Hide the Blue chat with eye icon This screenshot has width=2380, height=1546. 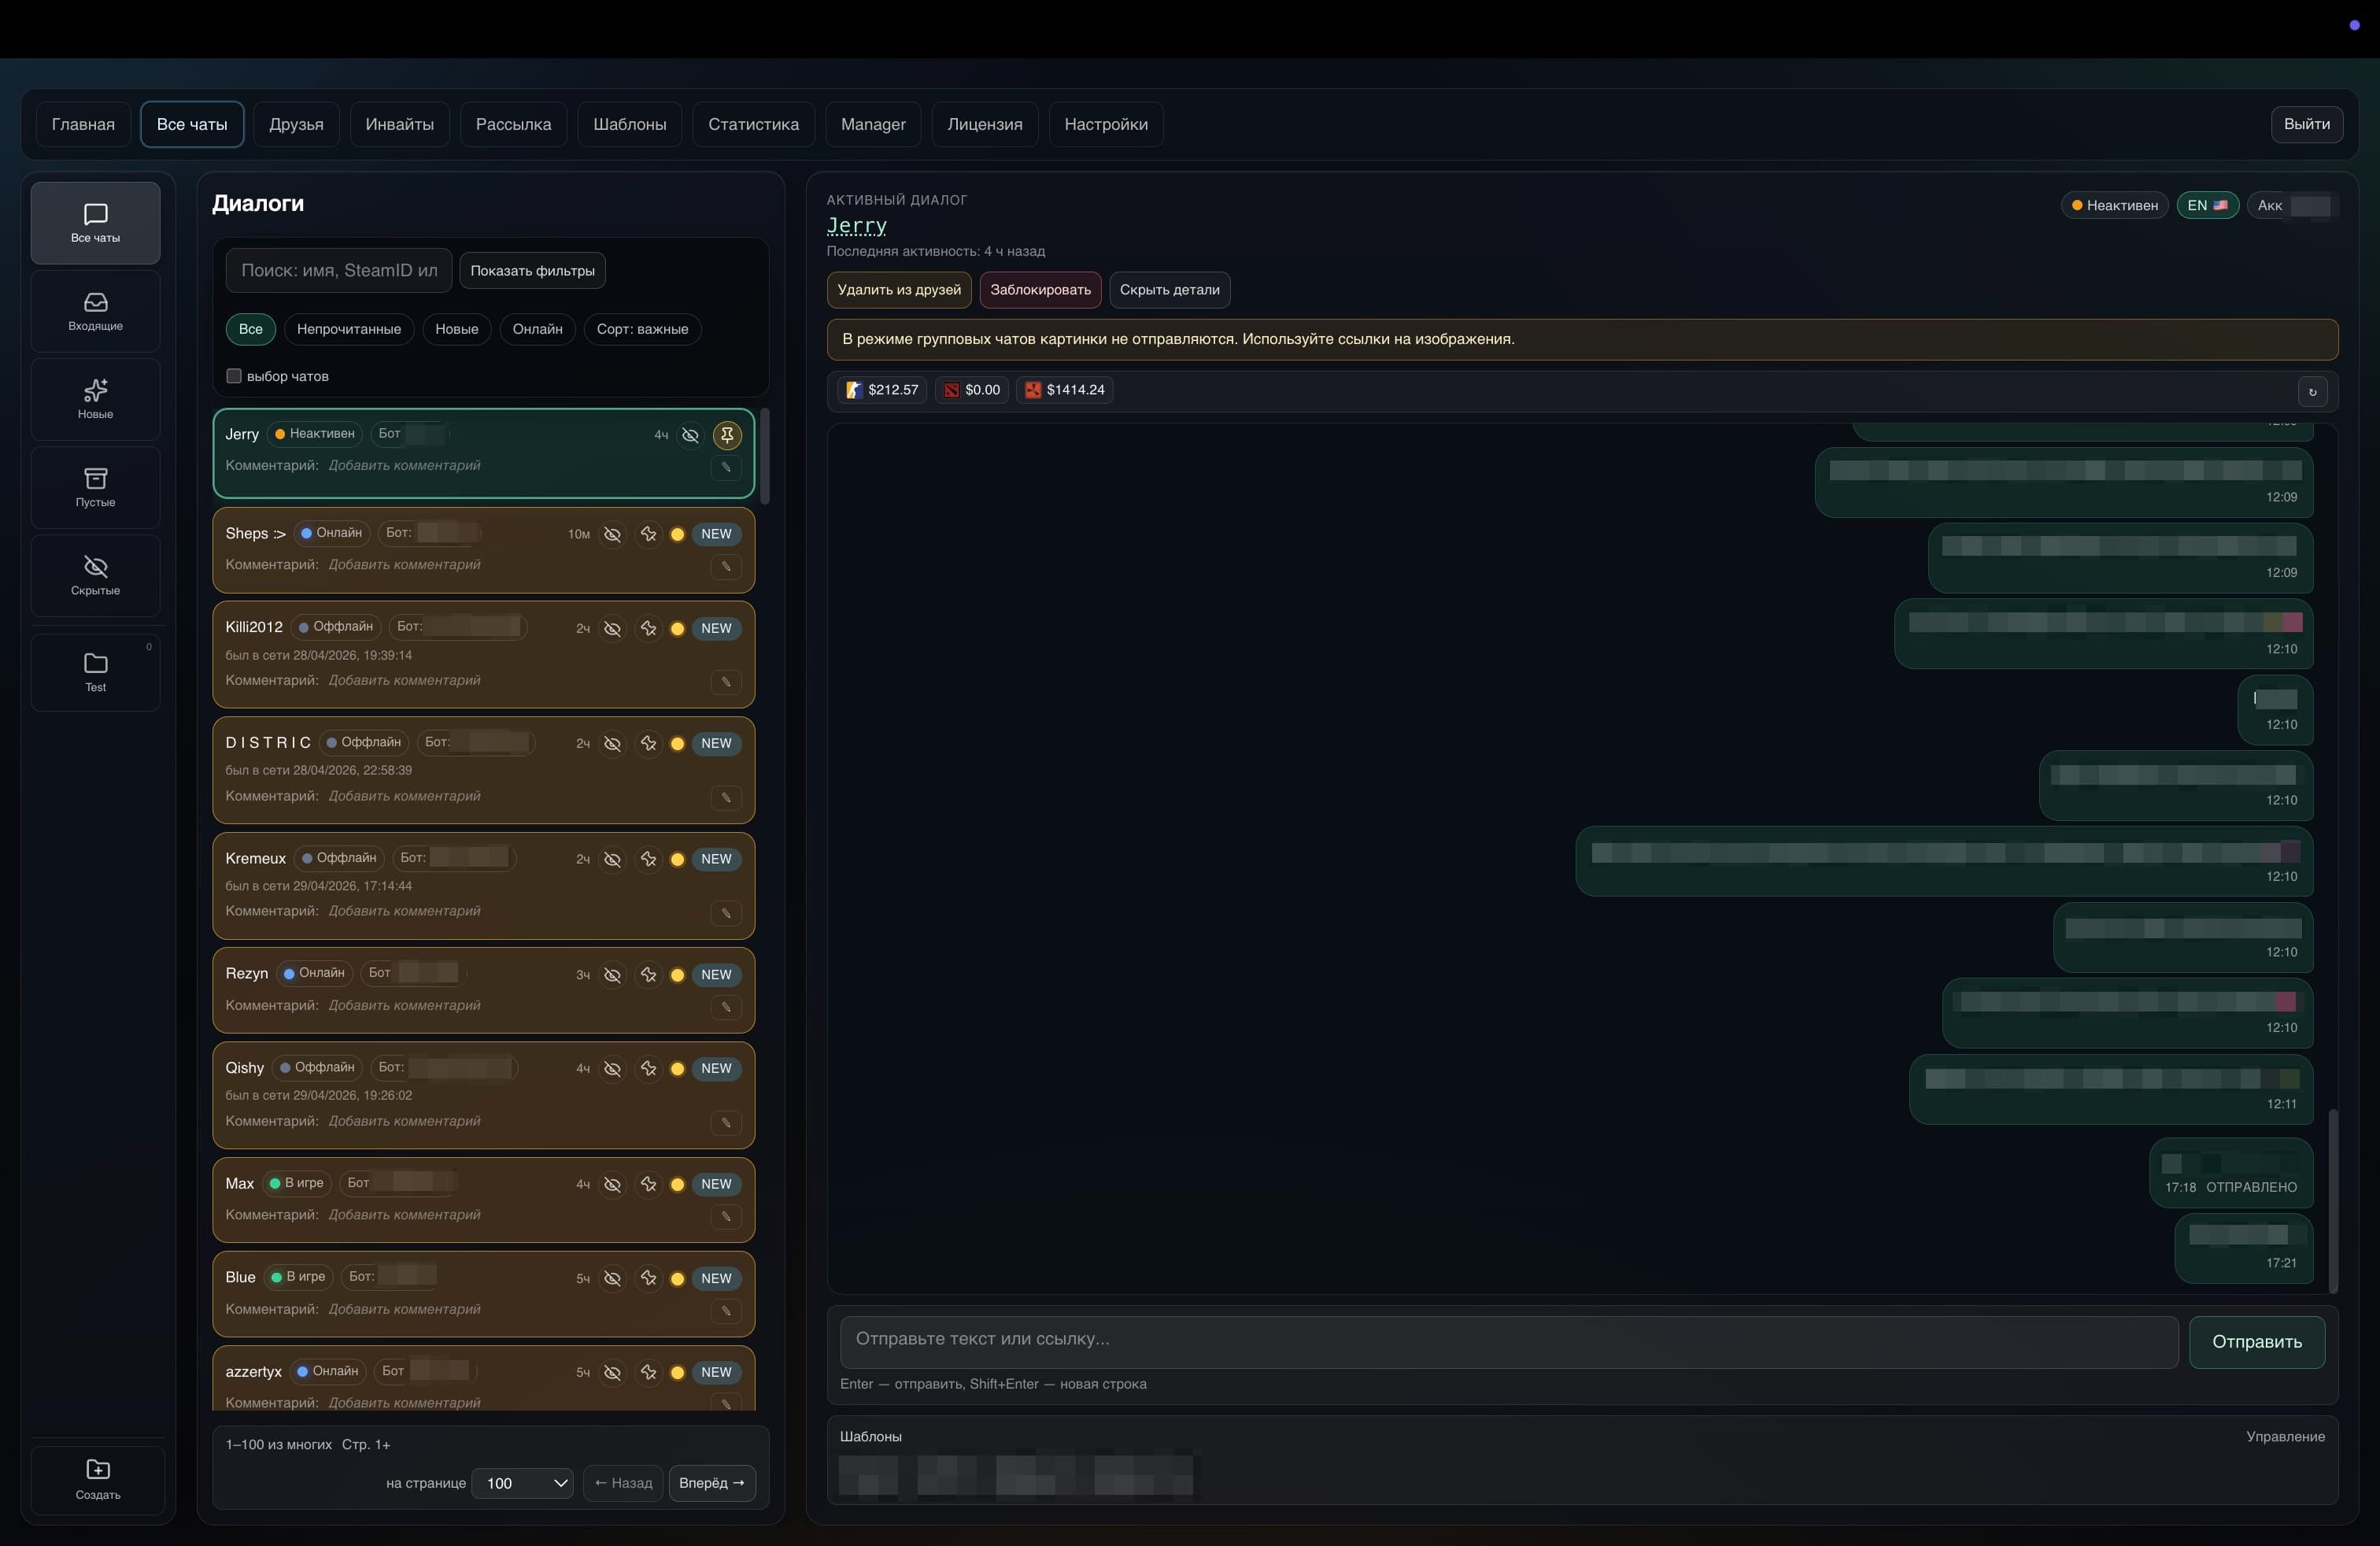[613, 1278]
